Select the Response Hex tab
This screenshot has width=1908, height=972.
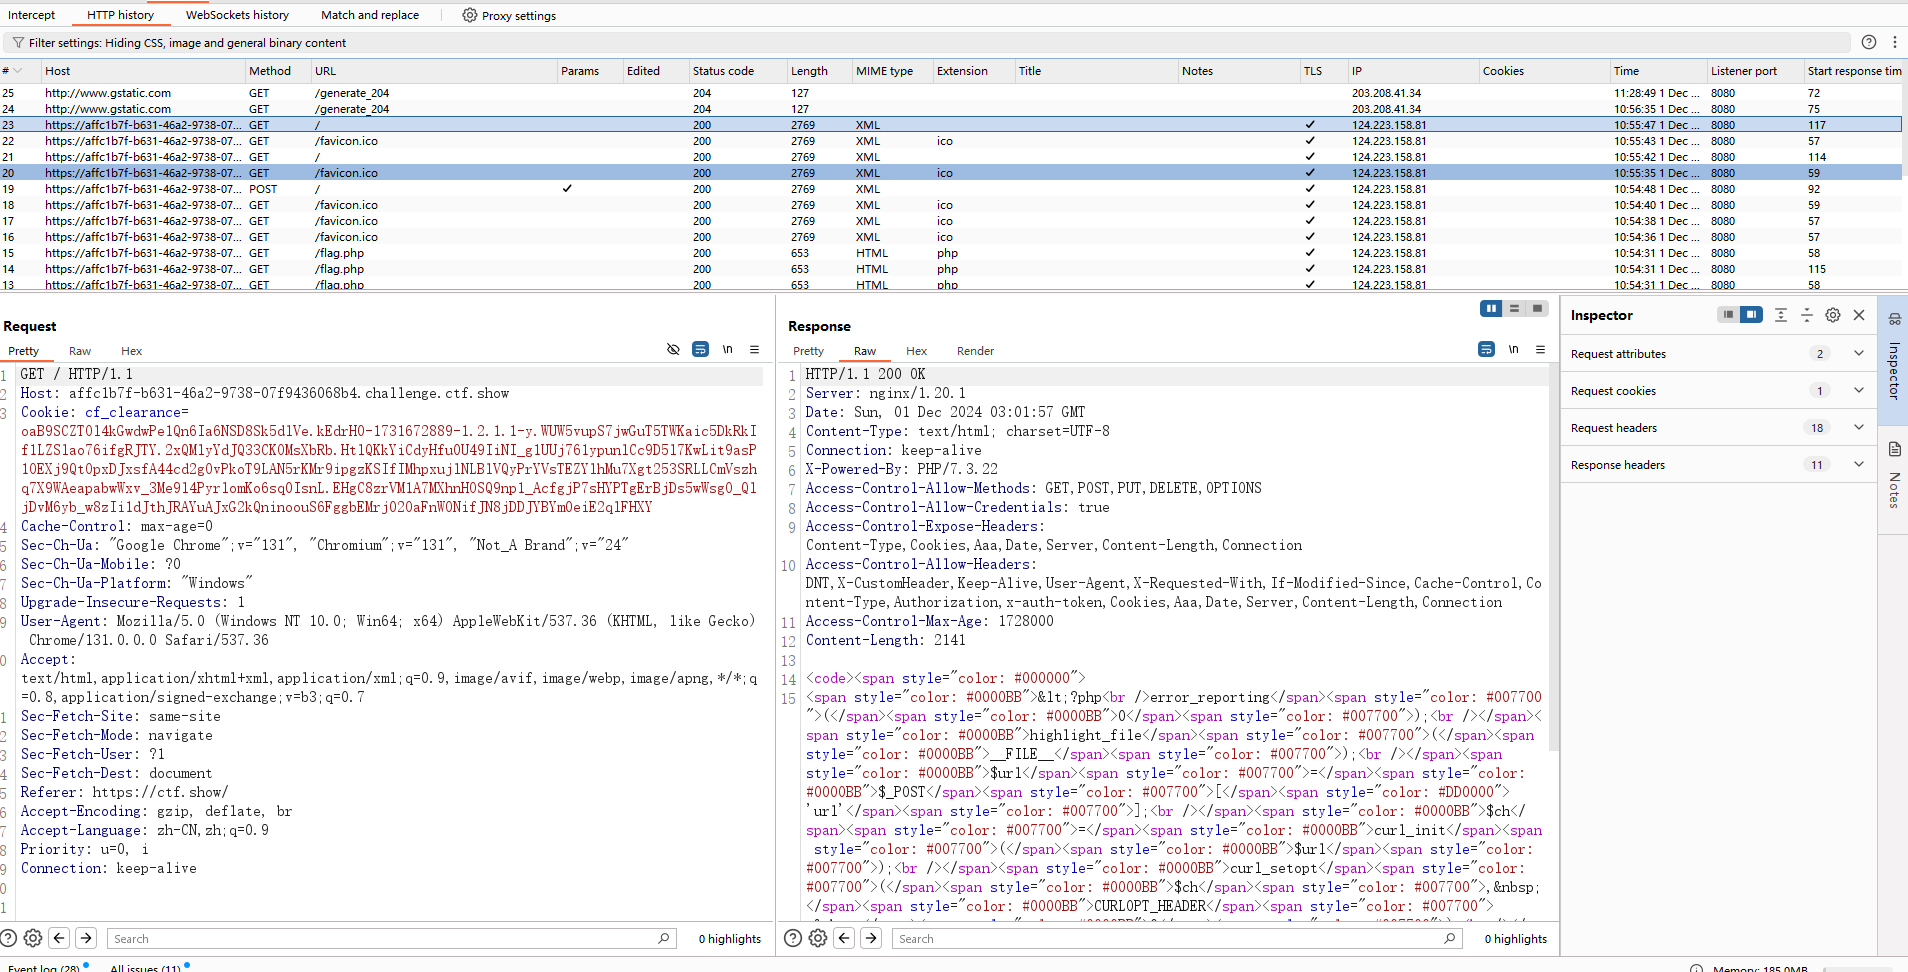point(917,351)
